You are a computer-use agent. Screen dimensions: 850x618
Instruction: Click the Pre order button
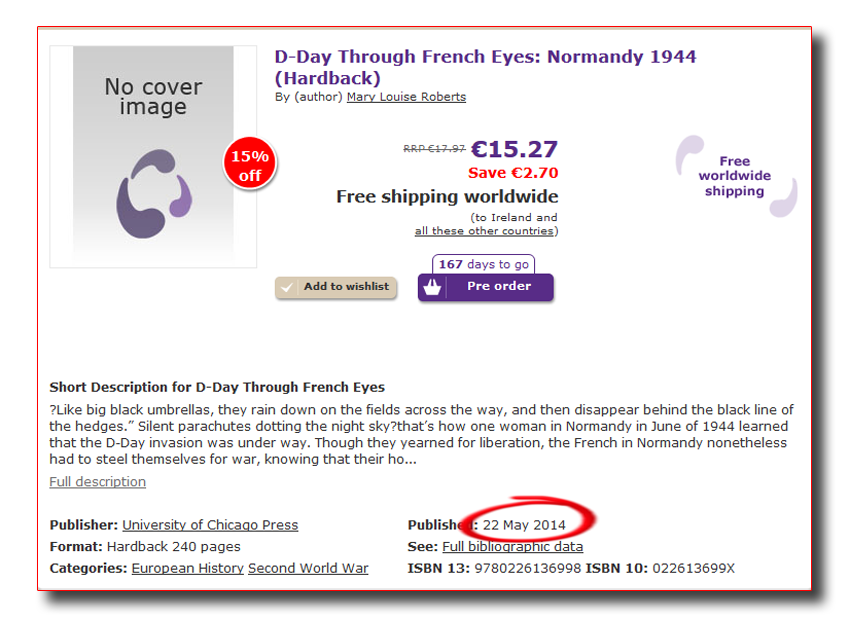pyautogui.click(x=486, y=287)
